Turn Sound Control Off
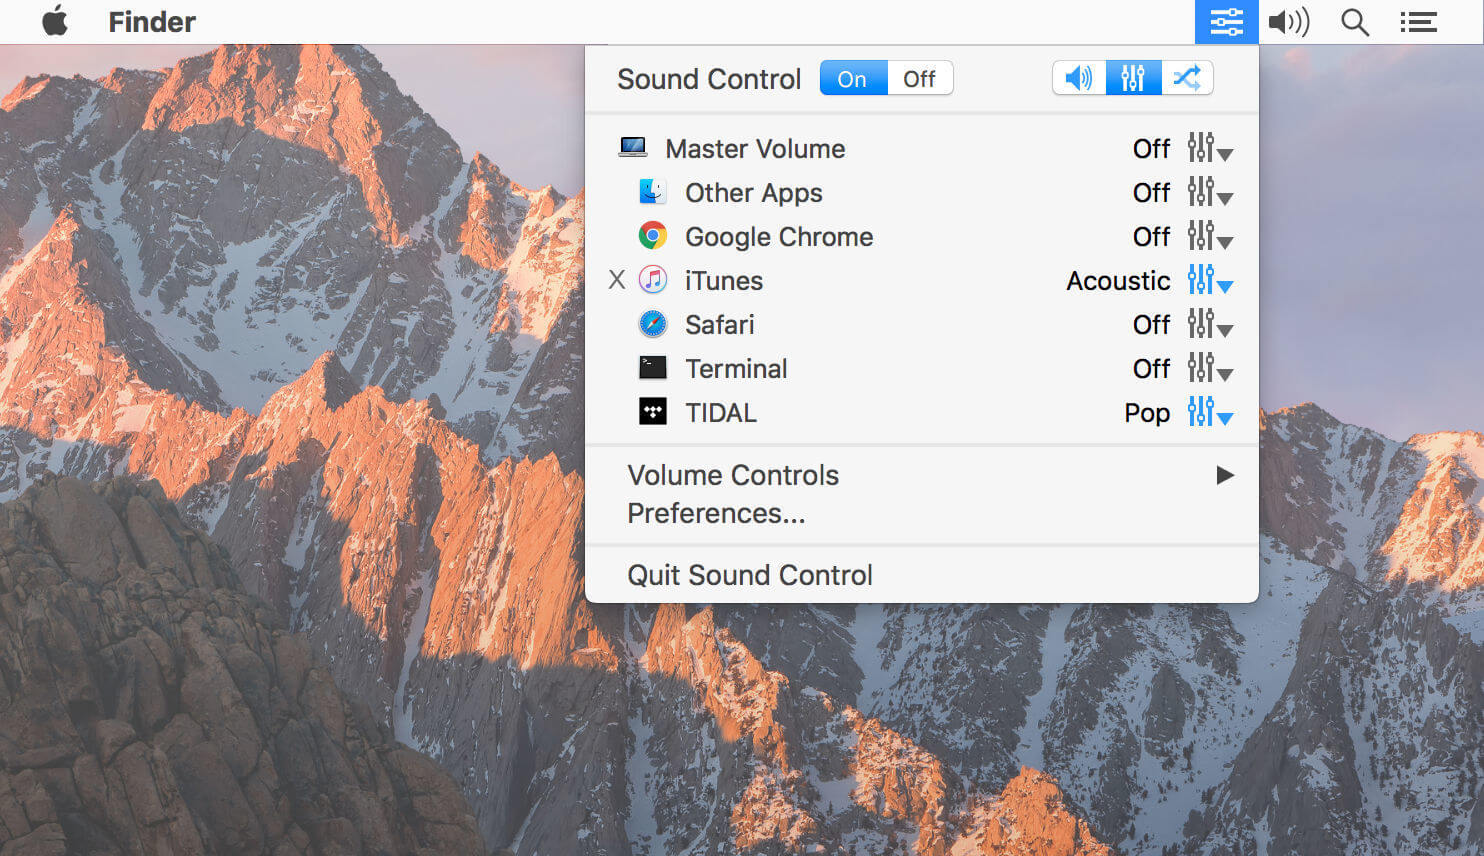The width and height of the screenshot is (1484, 856). 919,78
